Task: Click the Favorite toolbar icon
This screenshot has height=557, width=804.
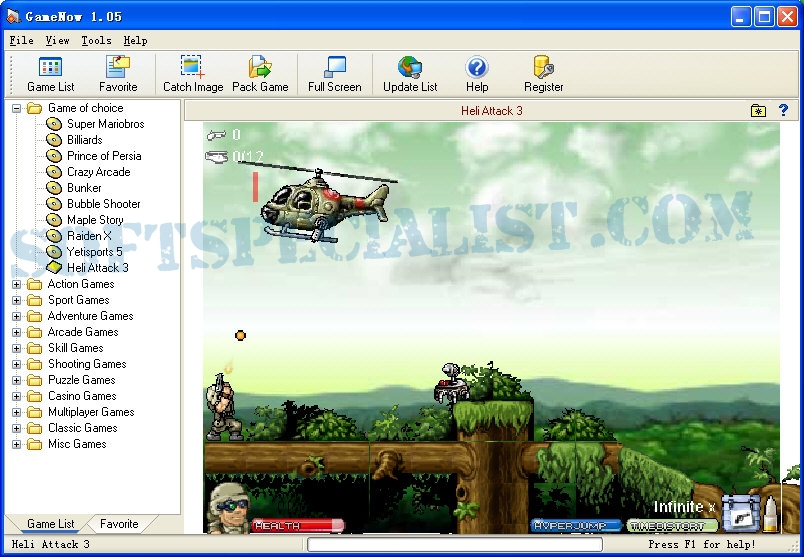Action: (x=118, y=68)
